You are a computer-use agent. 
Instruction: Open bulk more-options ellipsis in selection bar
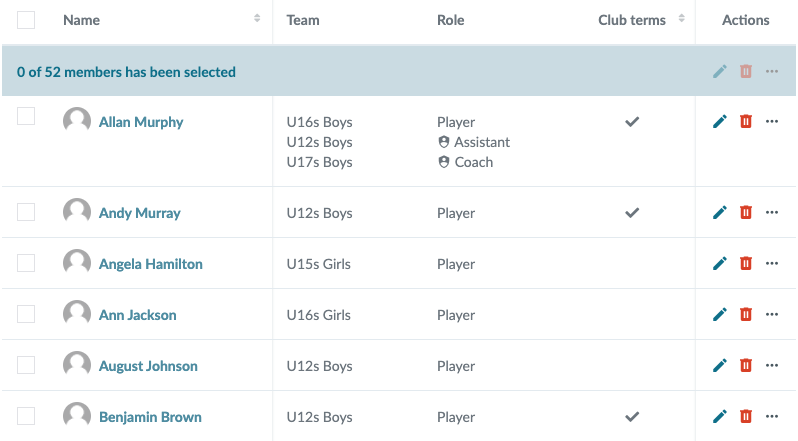click(772, 71)
